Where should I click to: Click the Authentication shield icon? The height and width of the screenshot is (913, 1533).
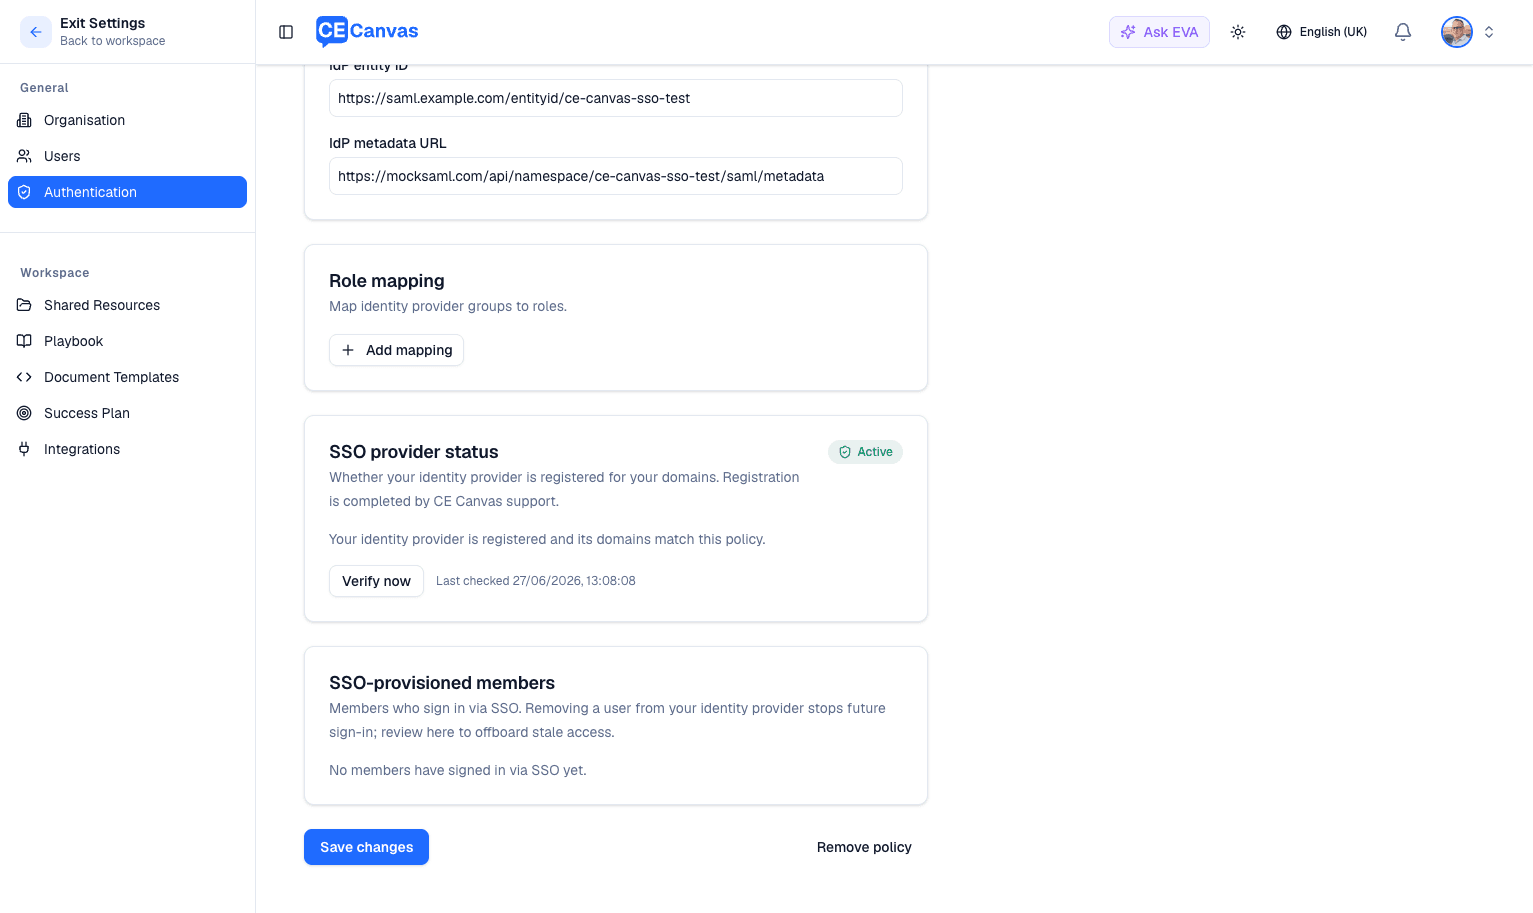24,192
